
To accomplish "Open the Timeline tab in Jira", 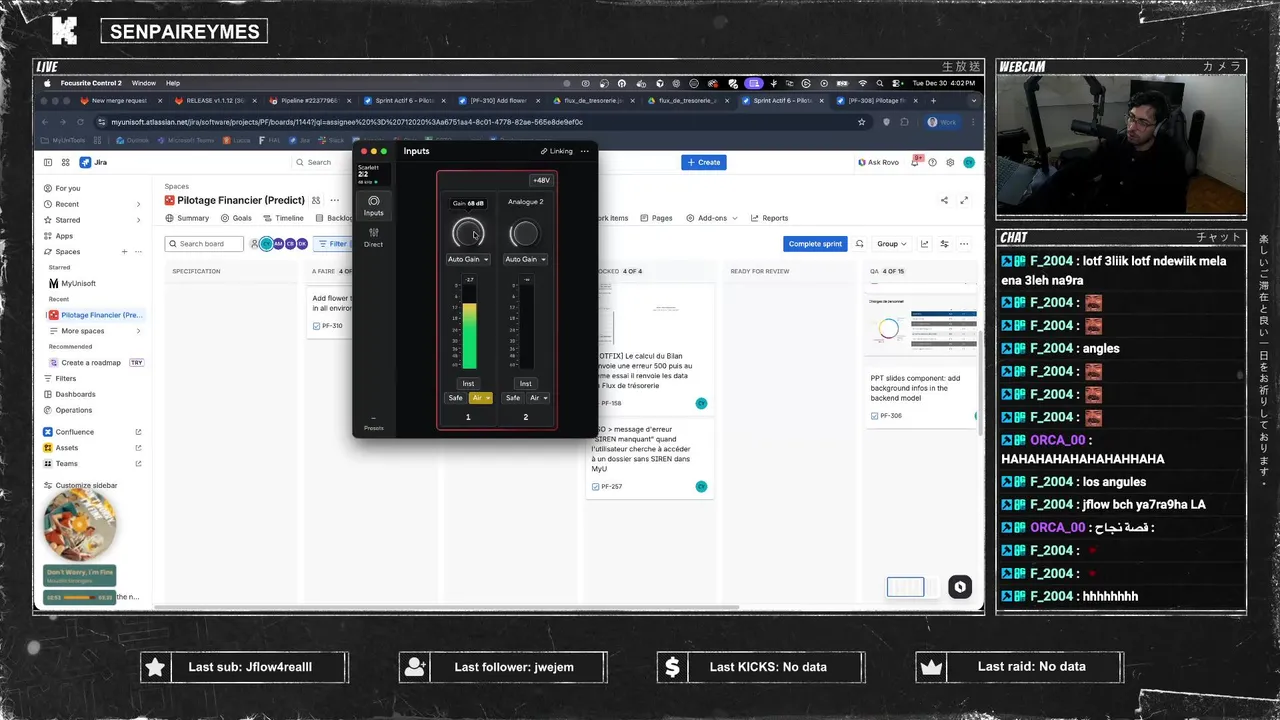I will pyautogui.click(x=284, y=218).
